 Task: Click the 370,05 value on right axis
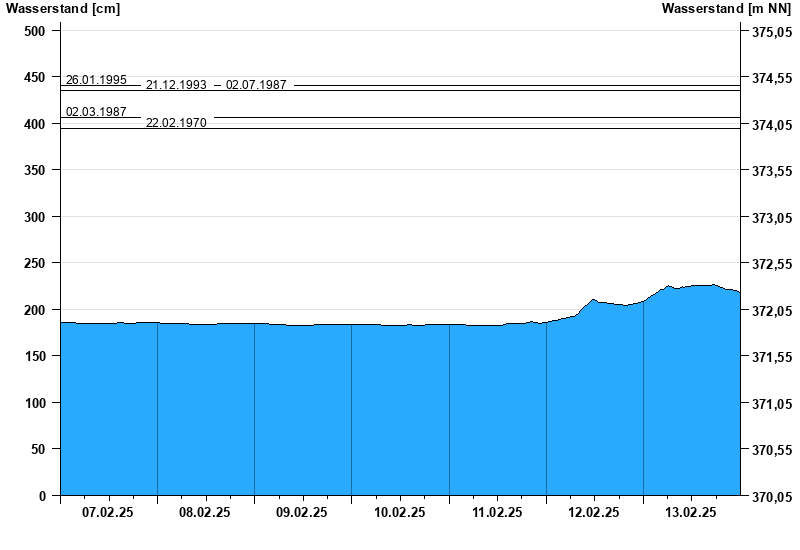[x=770, y=497]
